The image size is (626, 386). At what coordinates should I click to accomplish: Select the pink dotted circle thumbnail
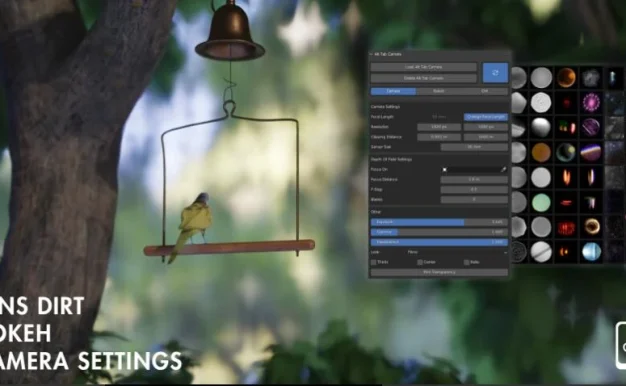pyautogui.click(x=591, y=103)
